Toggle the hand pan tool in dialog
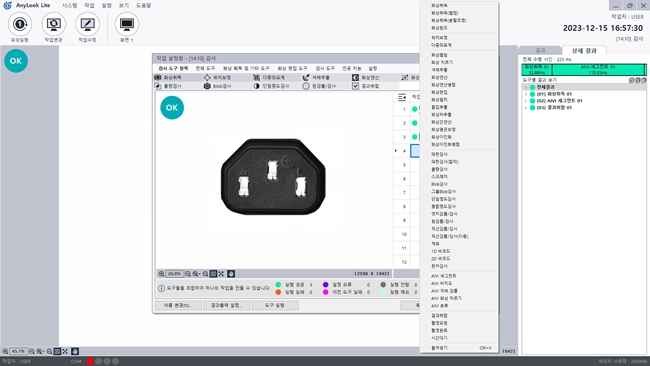This screenshot has width=650, height=366. (231, 274)
